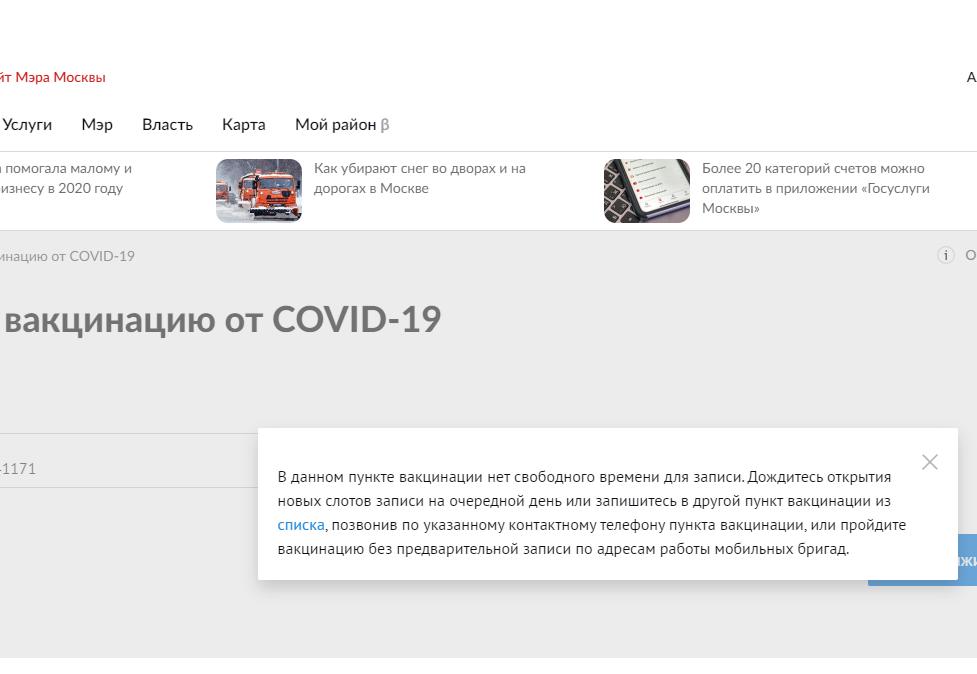Open the 'списка' link in notification
The image size is (977, 674).
coord(301,525)
